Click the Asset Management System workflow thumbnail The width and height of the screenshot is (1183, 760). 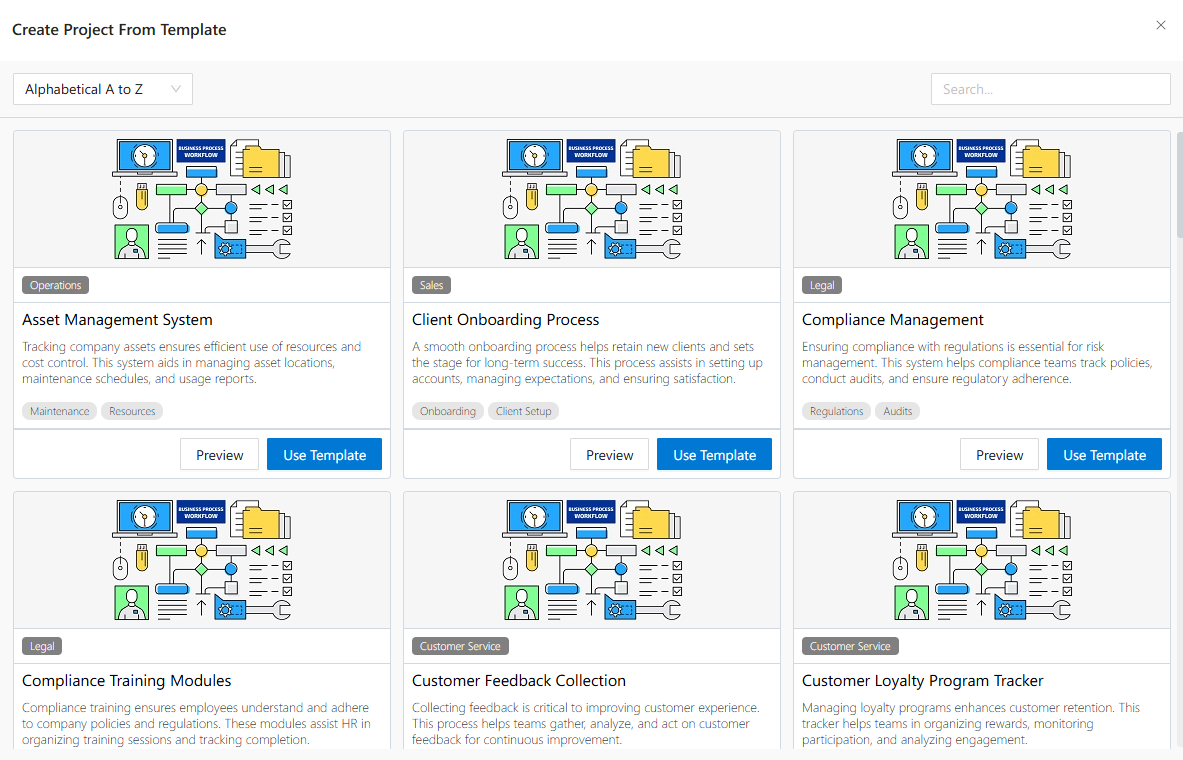coord(201,199)
